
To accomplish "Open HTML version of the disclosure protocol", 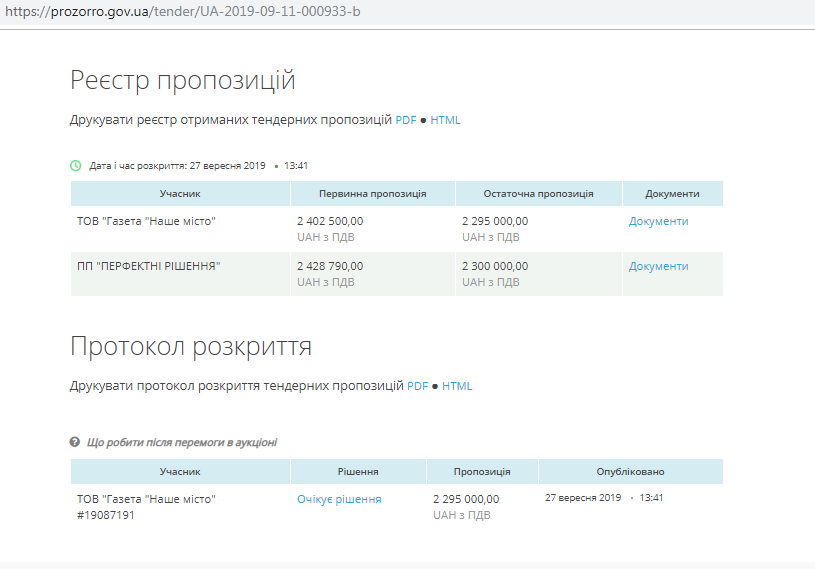I will (457, 386).
